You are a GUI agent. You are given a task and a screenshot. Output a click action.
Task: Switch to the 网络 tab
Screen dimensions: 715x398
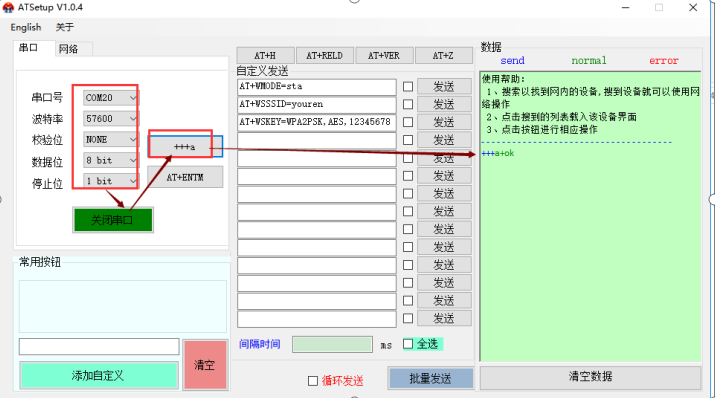(68, 49)
